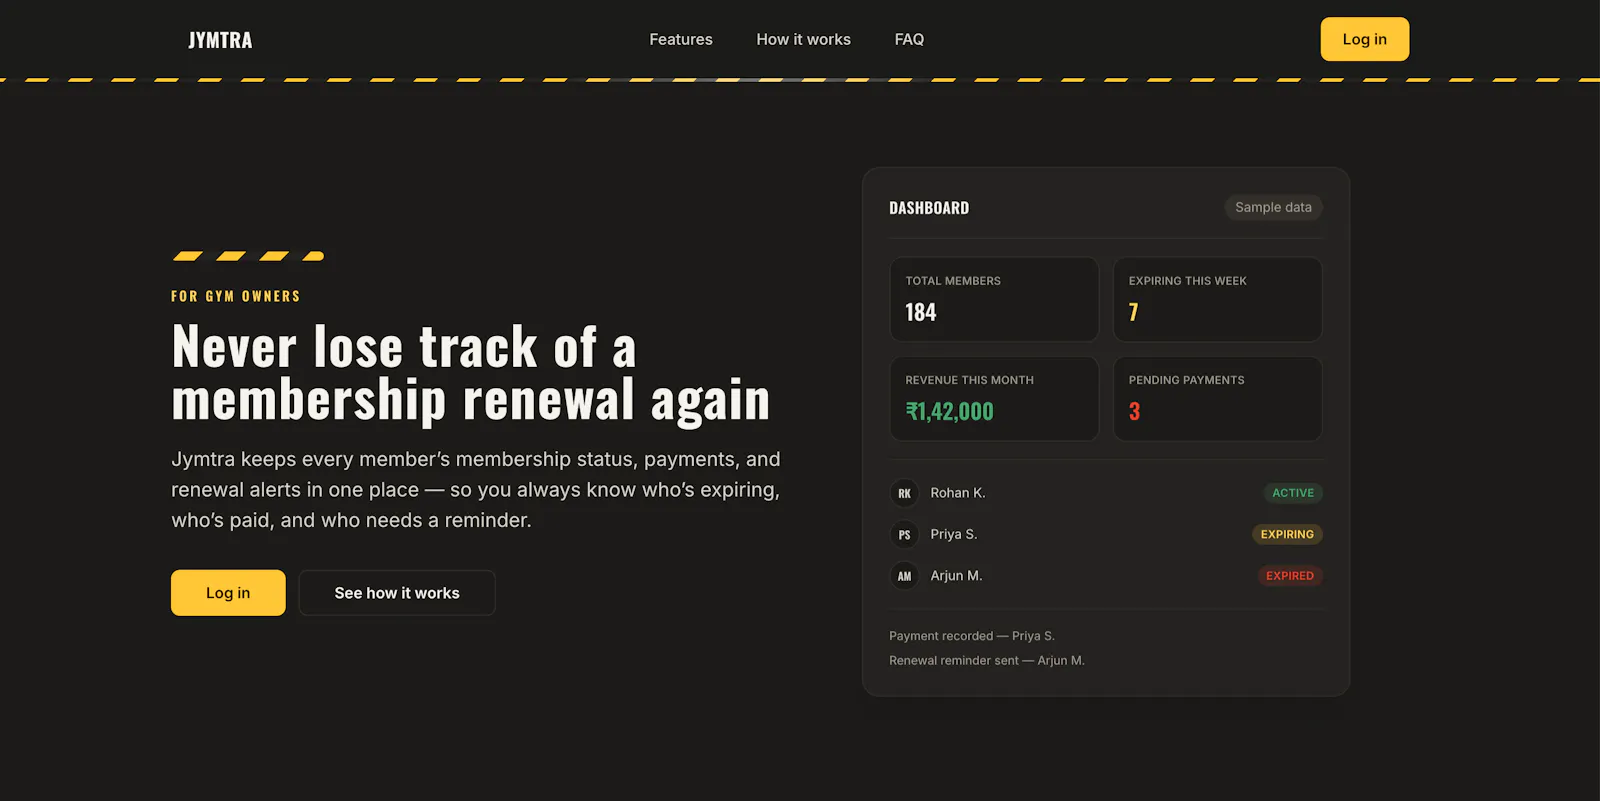Click the See how it works button
Image resolution: width=1600 pixels, height=801 pixels.
tap(397, 593)
